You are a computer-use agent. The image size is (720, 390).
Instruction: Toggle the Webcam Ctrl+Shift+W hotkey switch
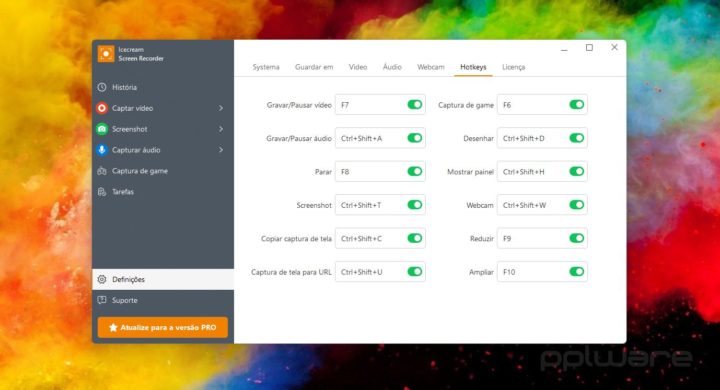click(577, 205)
